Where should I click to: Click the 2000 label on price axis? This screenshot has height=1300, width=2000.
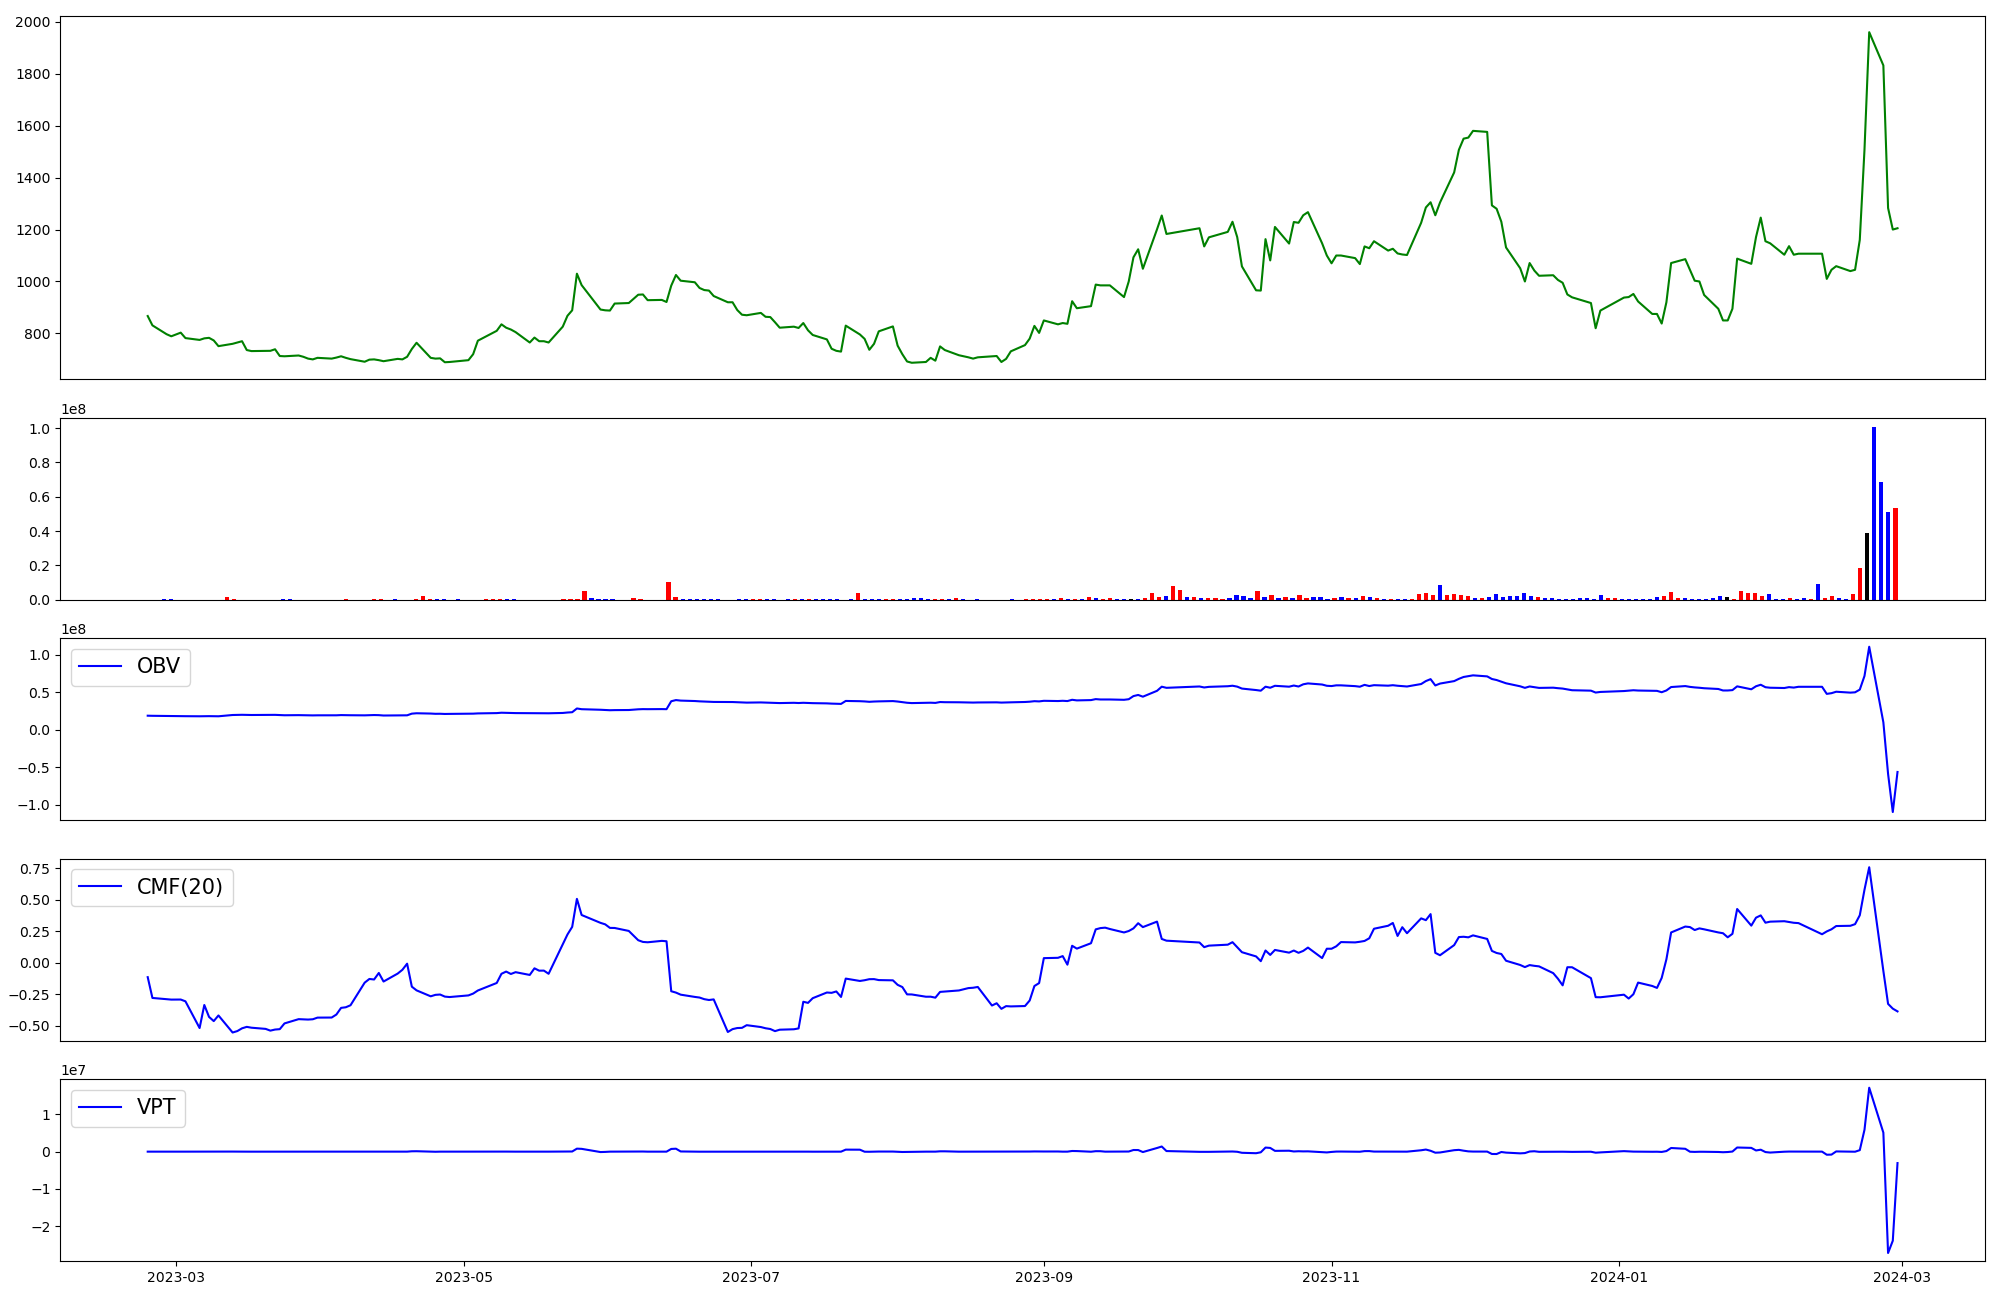32,23
